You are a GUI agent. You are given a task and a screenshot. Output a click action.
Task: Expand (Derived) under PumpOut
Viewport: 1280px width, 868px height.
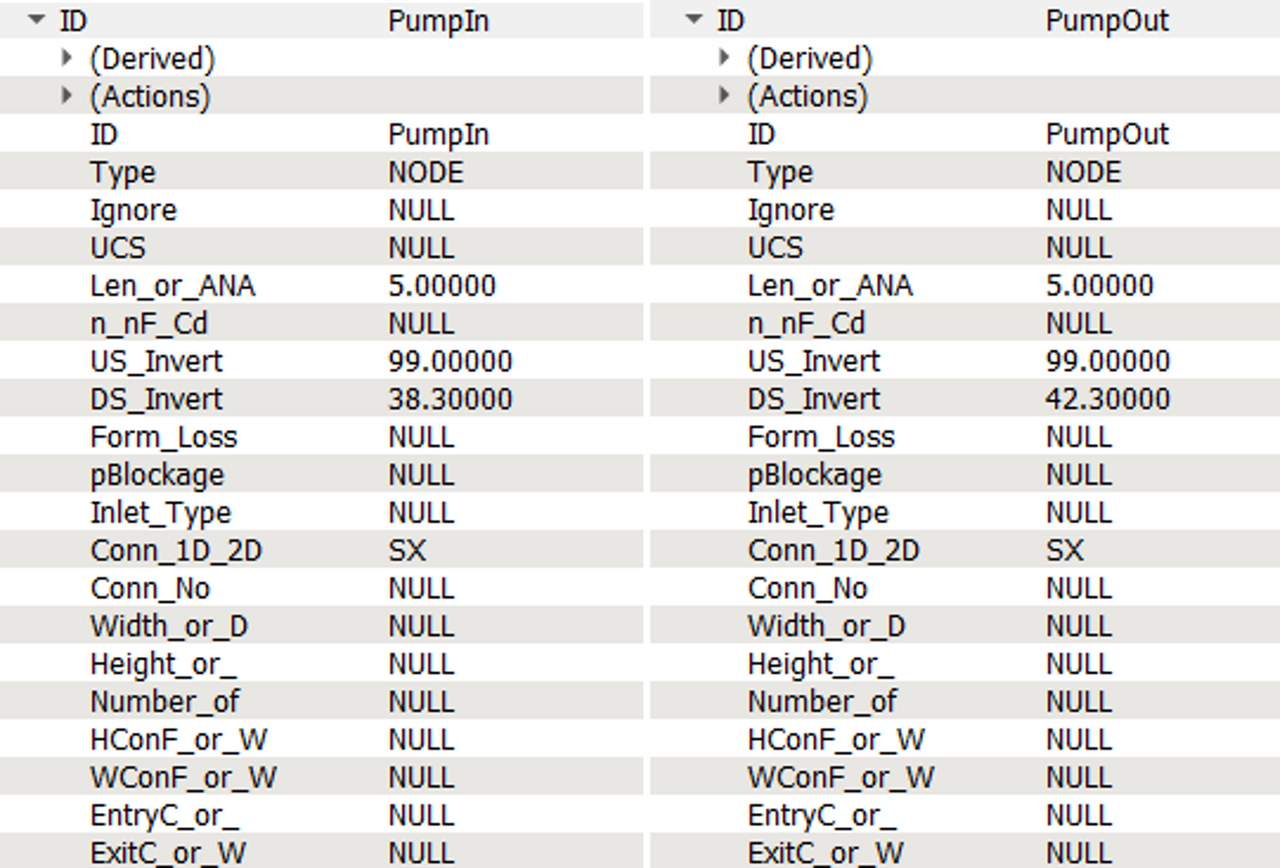click(x=725, y=58)
